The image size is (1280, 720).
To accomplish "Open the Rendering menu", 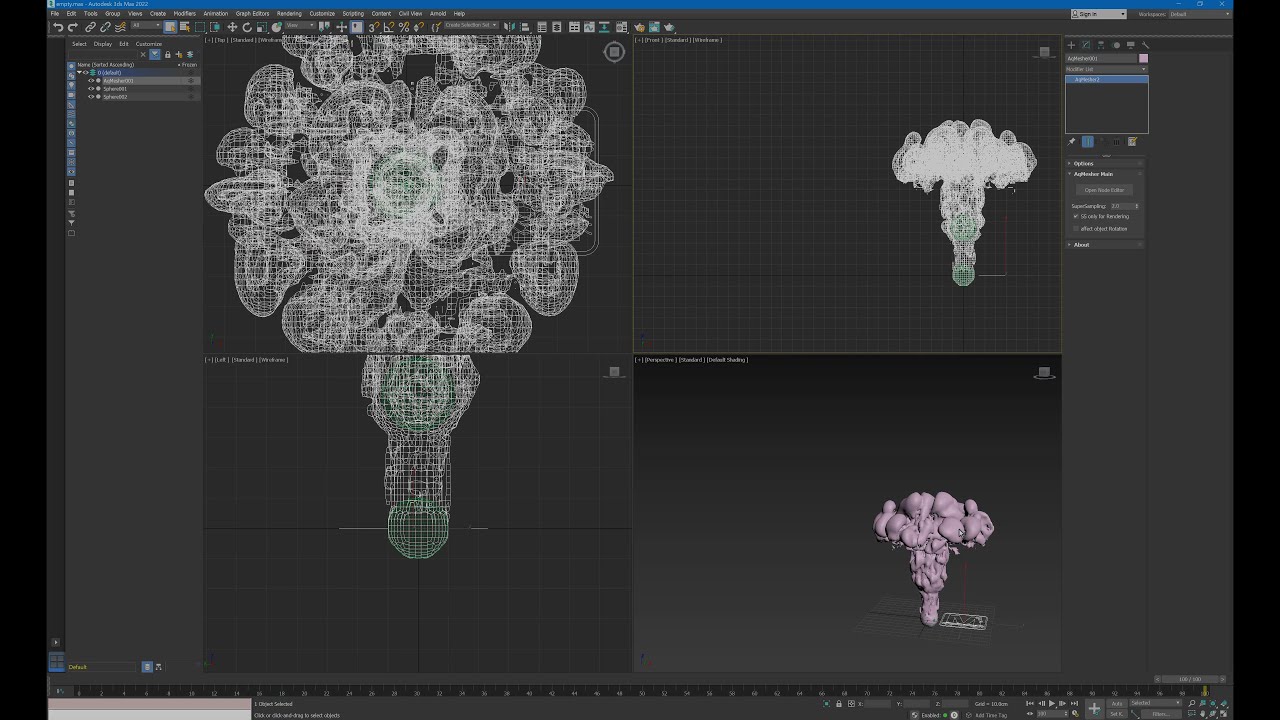I will point(289,14).
